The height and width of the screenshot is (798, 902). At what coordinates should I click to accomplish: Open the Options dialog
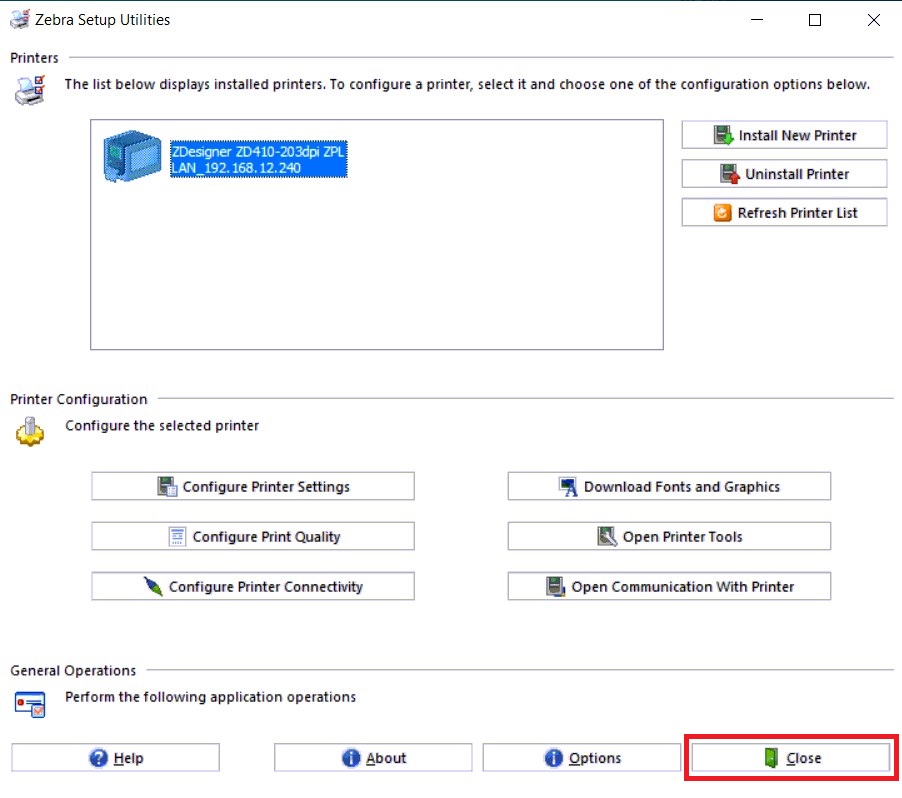(582, 758)
